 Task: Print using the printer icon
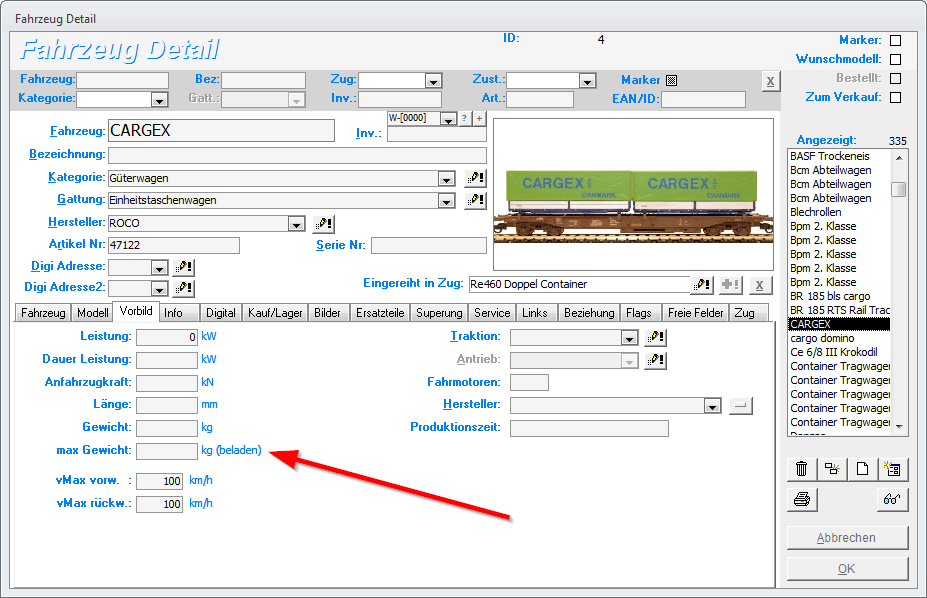802,499
